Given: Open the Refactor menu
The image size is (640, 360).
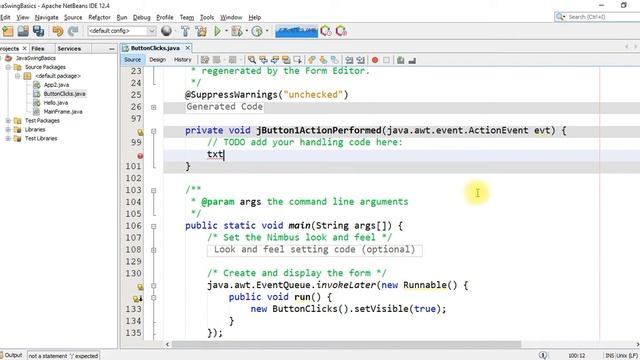Looking at the screenshot, I should (99, 17).
